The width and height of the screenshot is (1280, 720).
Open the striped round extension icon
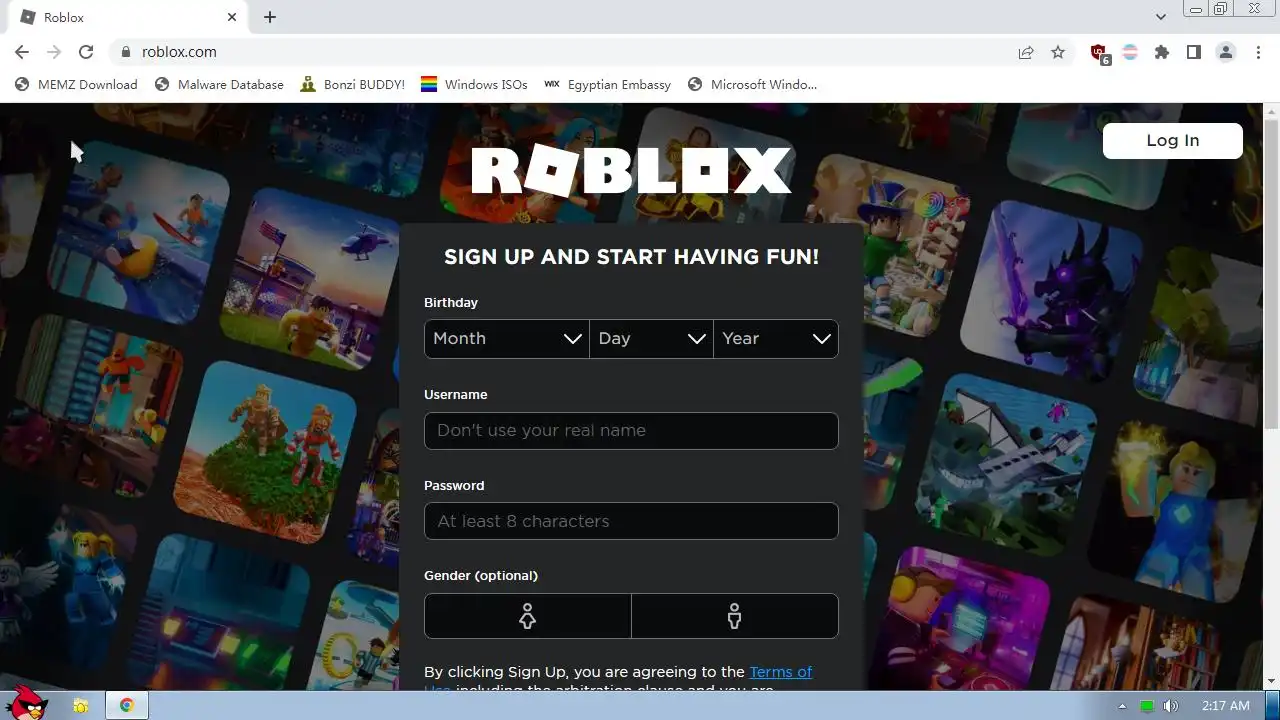(x=1130, y=52)
